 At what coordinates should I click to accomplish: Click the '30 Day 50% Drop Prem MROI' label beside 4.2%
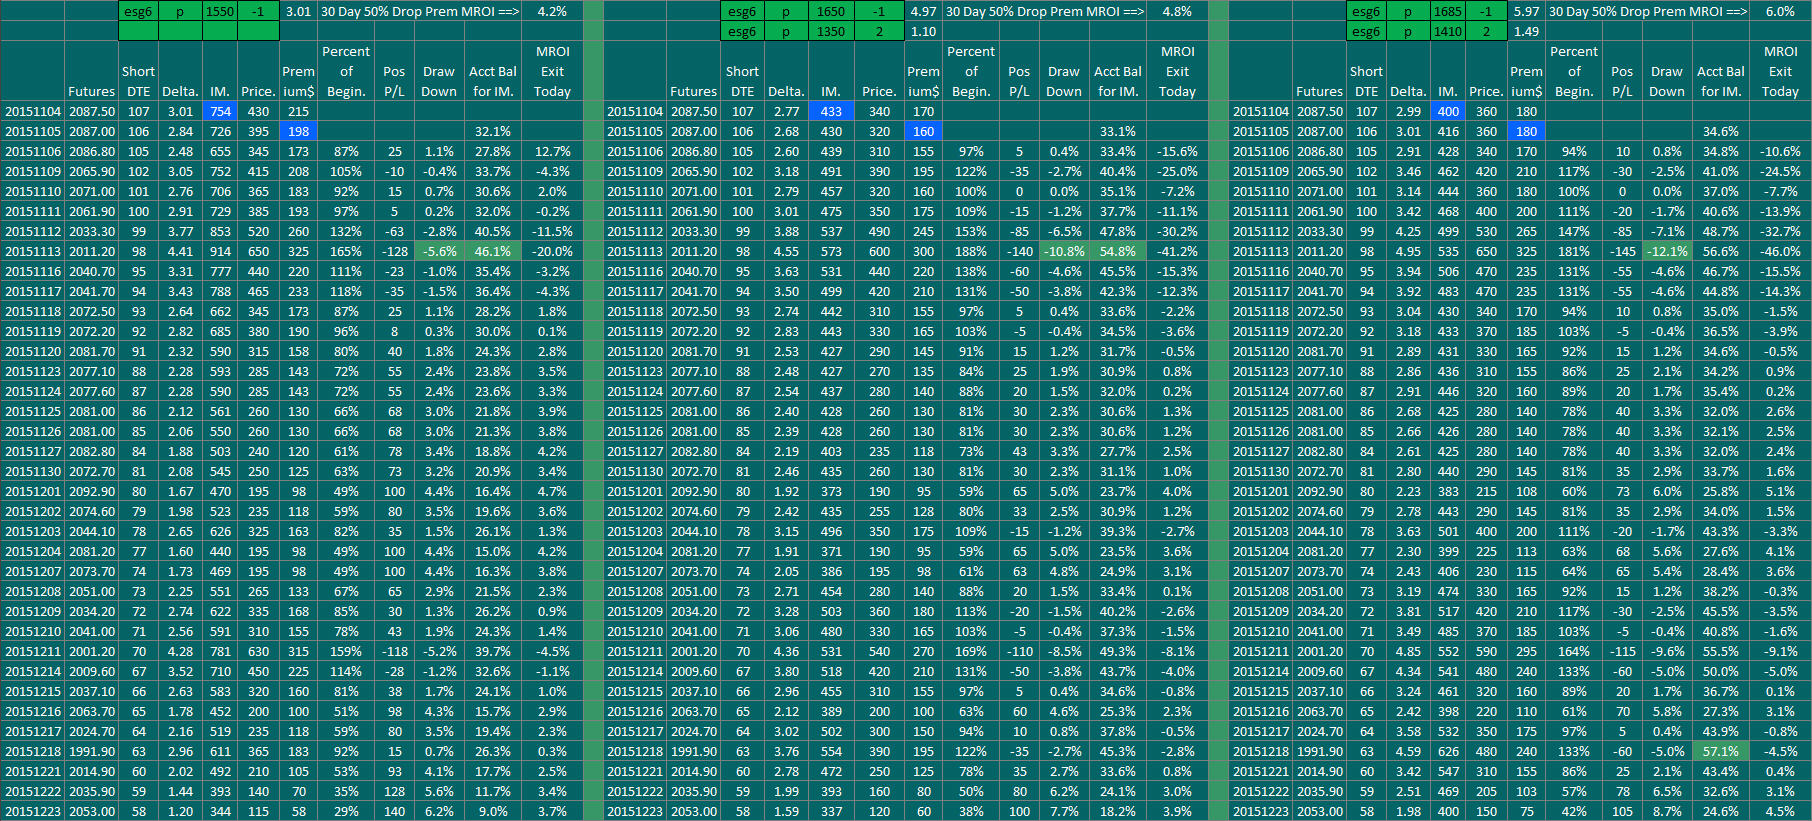tap(420, 12)
